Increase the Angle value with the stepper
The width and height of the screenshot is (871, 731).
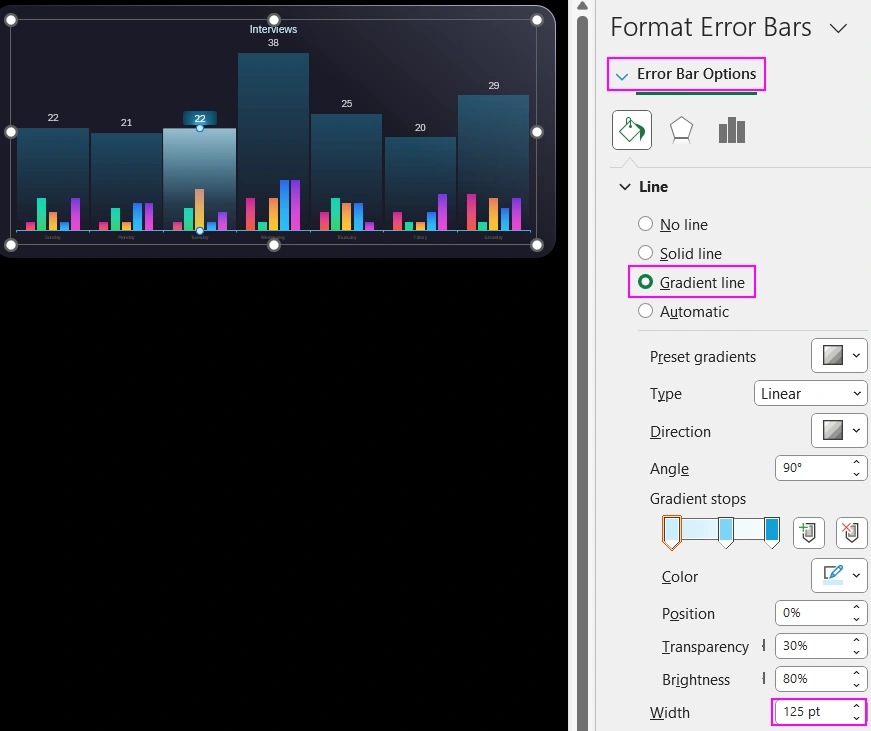coord(858,462)
